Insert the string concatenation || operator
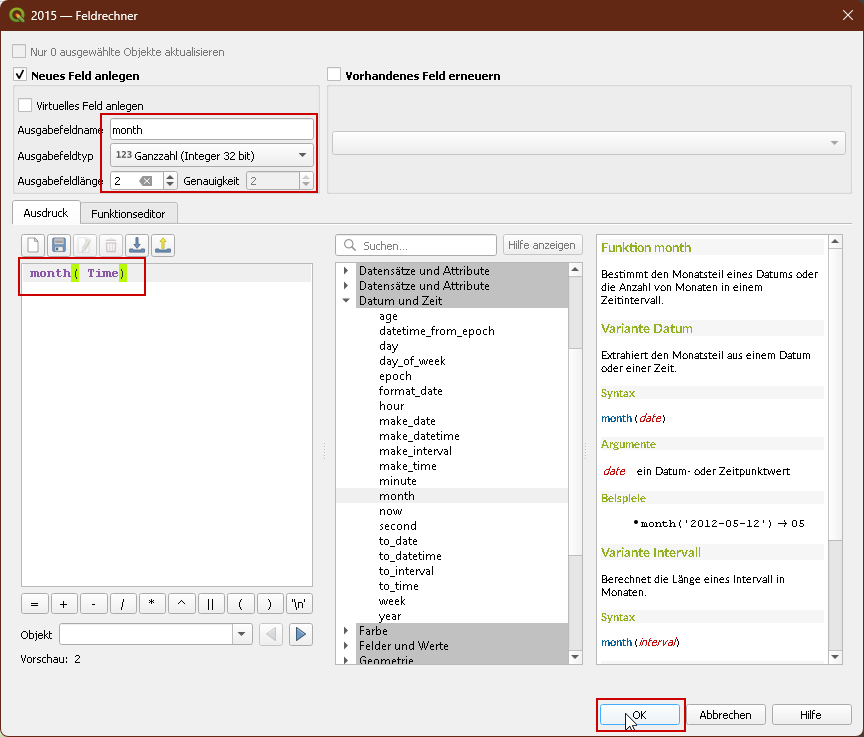The height and width of the screenshot is (737, 864). pos(211,604)
